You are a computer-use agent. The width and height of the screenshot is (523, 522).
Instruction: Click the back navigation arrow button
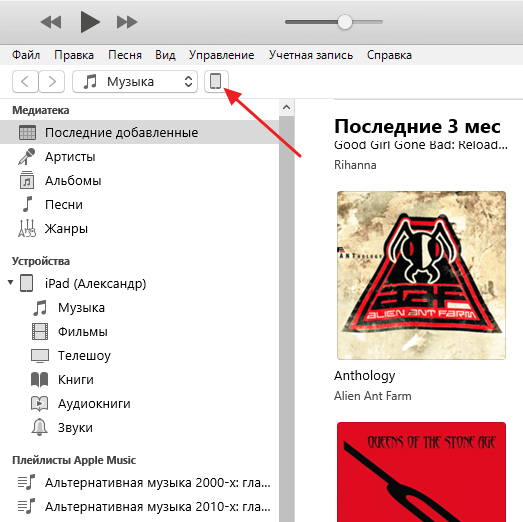point(25,81)
